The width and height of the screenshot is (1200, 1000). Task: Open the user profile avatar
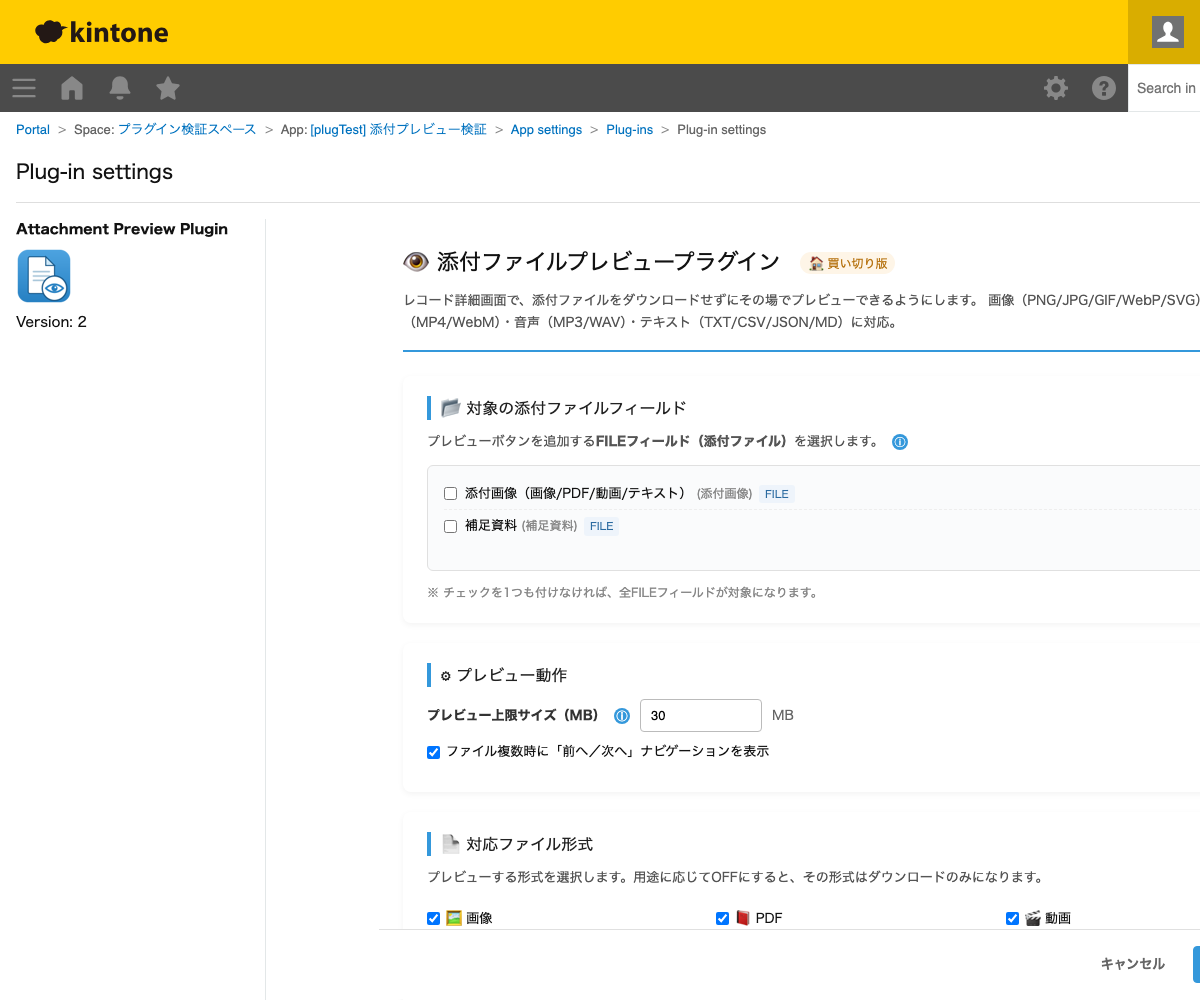pos(1167,32)
